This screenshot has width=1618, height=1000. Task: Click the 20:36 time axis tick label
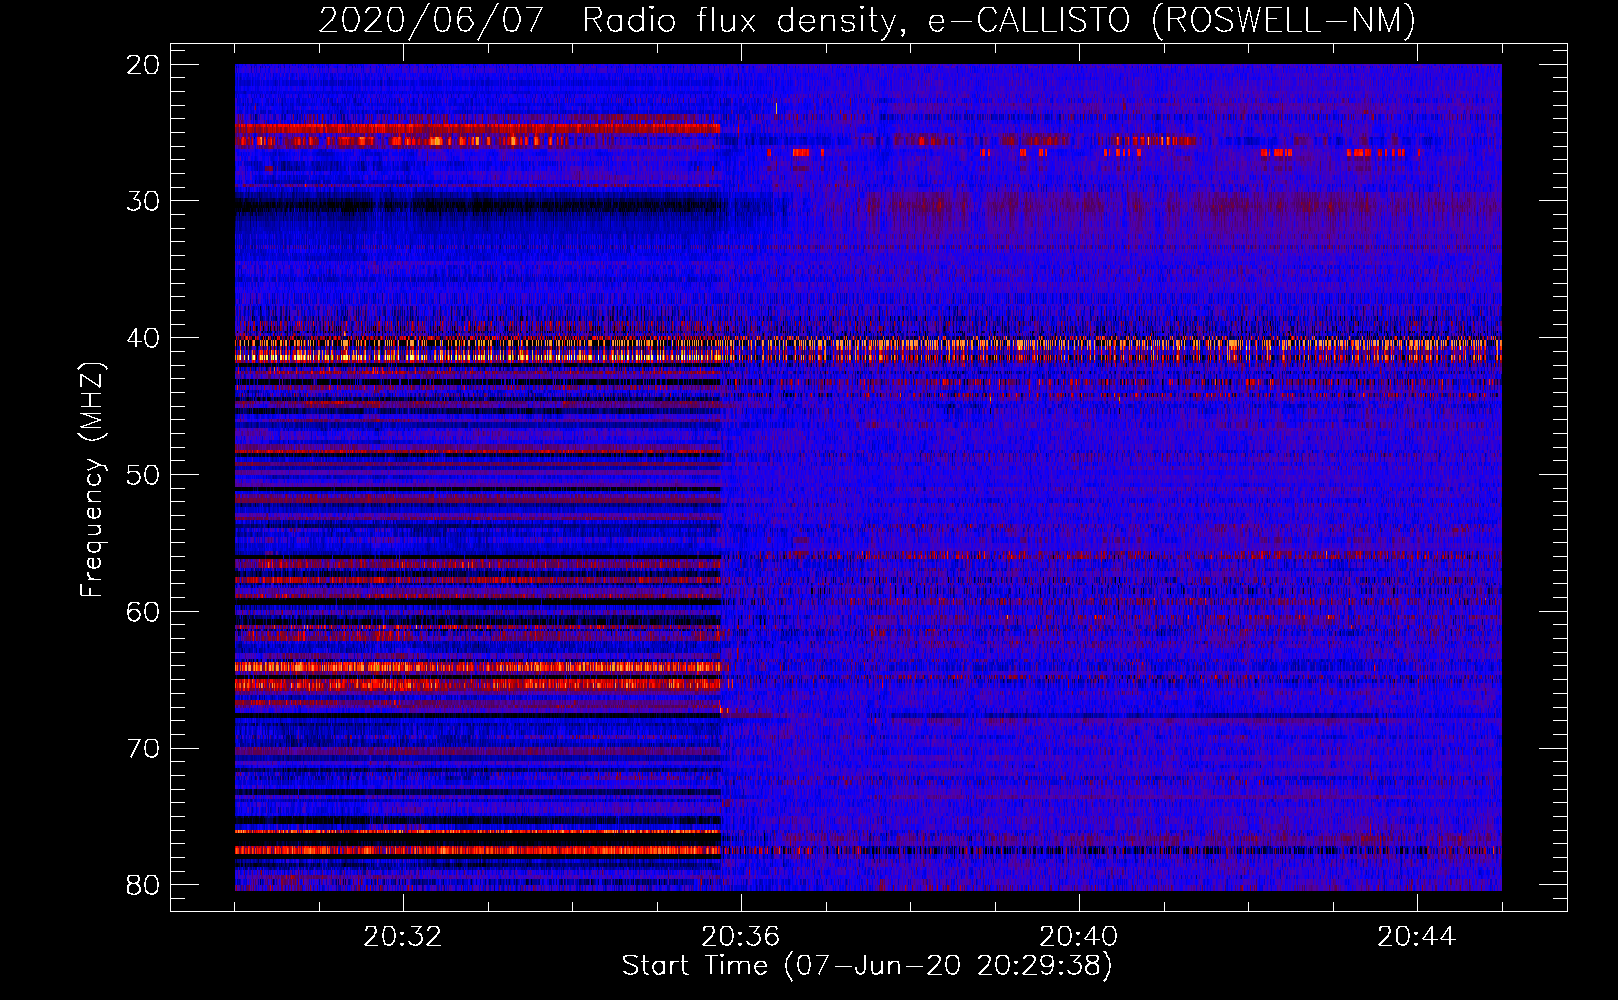pos(741,936)
